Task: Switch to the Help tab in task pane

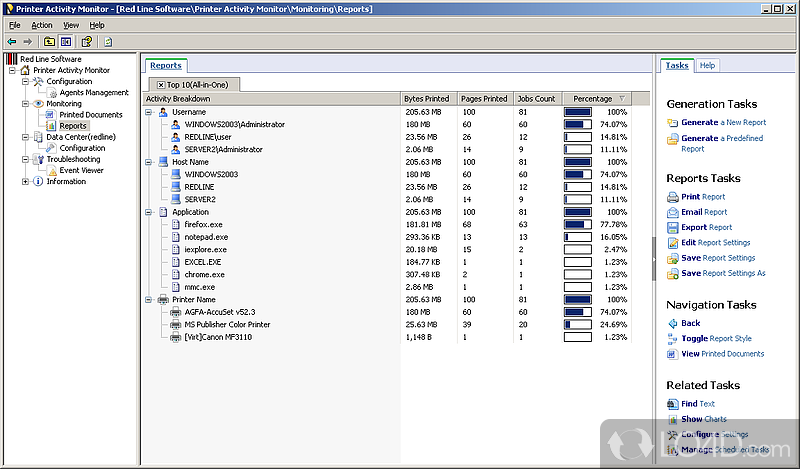Action: (x=707, y=66)
